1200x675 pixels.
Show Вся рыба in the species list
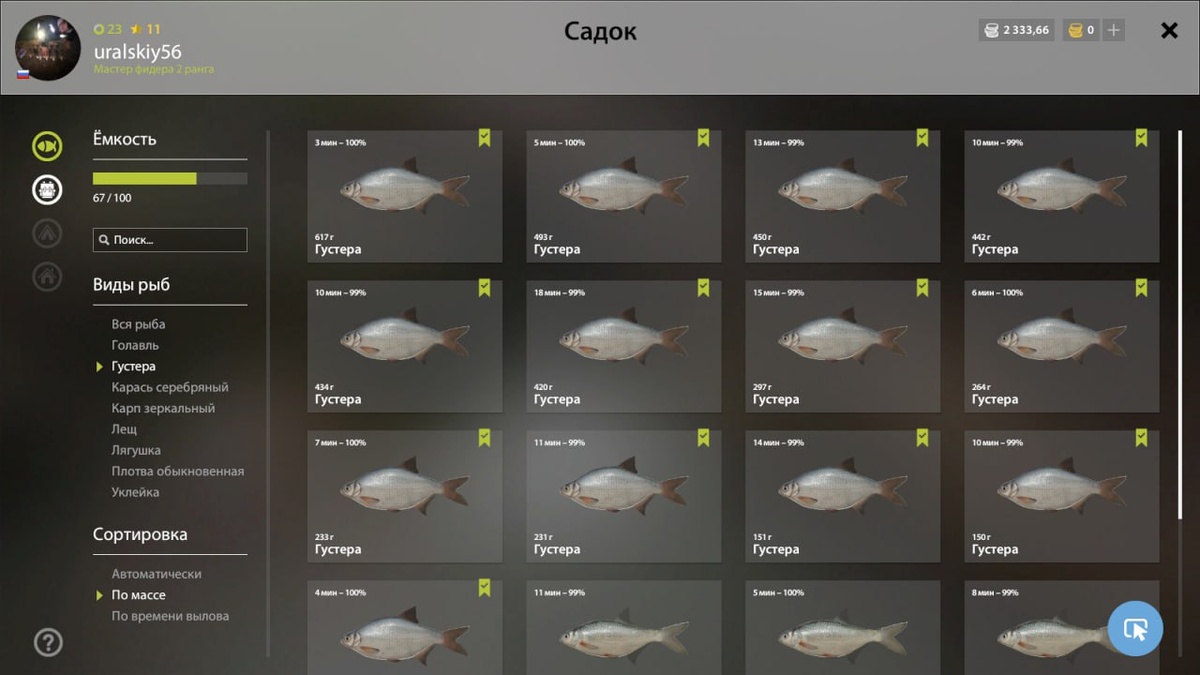click(139, 324)
